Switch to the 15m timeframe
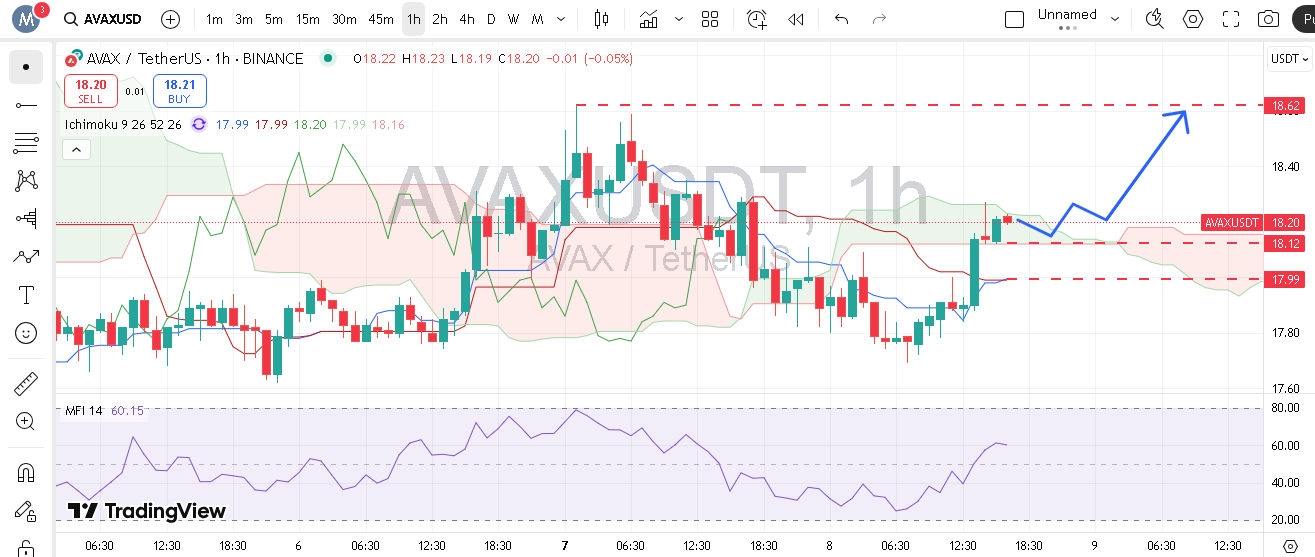1315x557 pixels. (x=308, y=19)
